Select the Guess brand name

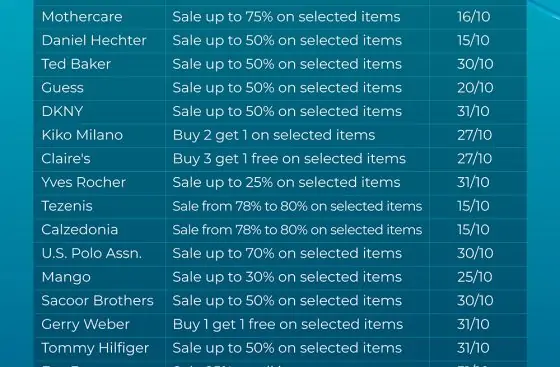62,88
